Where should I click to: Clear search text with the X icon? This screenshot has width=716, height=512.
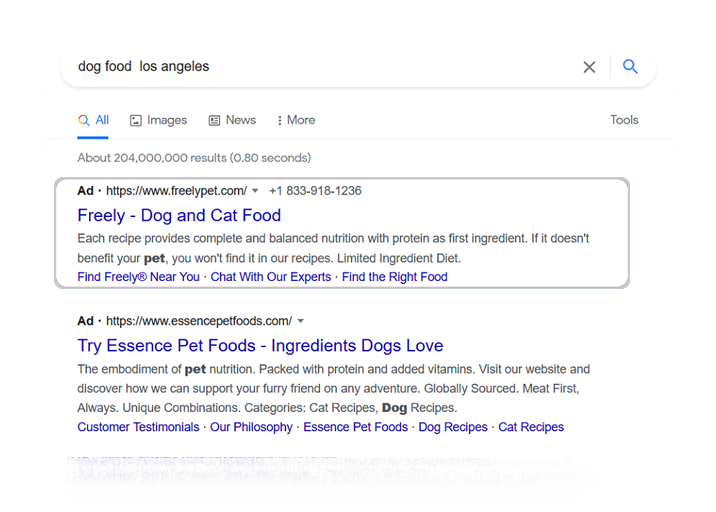coord(589,67)
